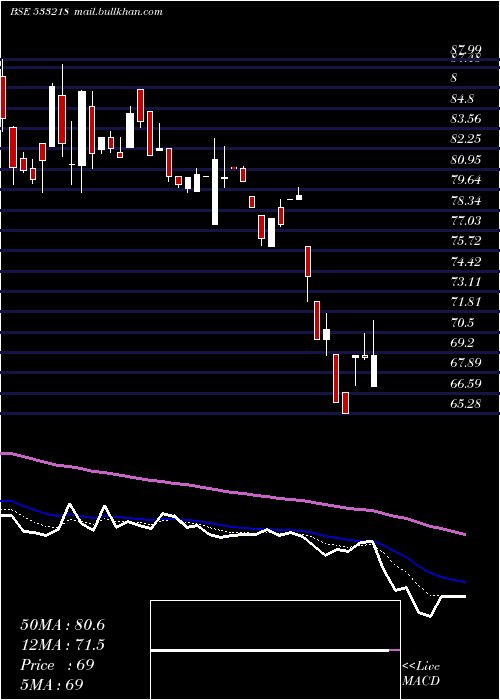Image resolution: width=500 pixels, height=700 pixels.
Task: Click the 75.72 price axis label
Action: [466, 241]
